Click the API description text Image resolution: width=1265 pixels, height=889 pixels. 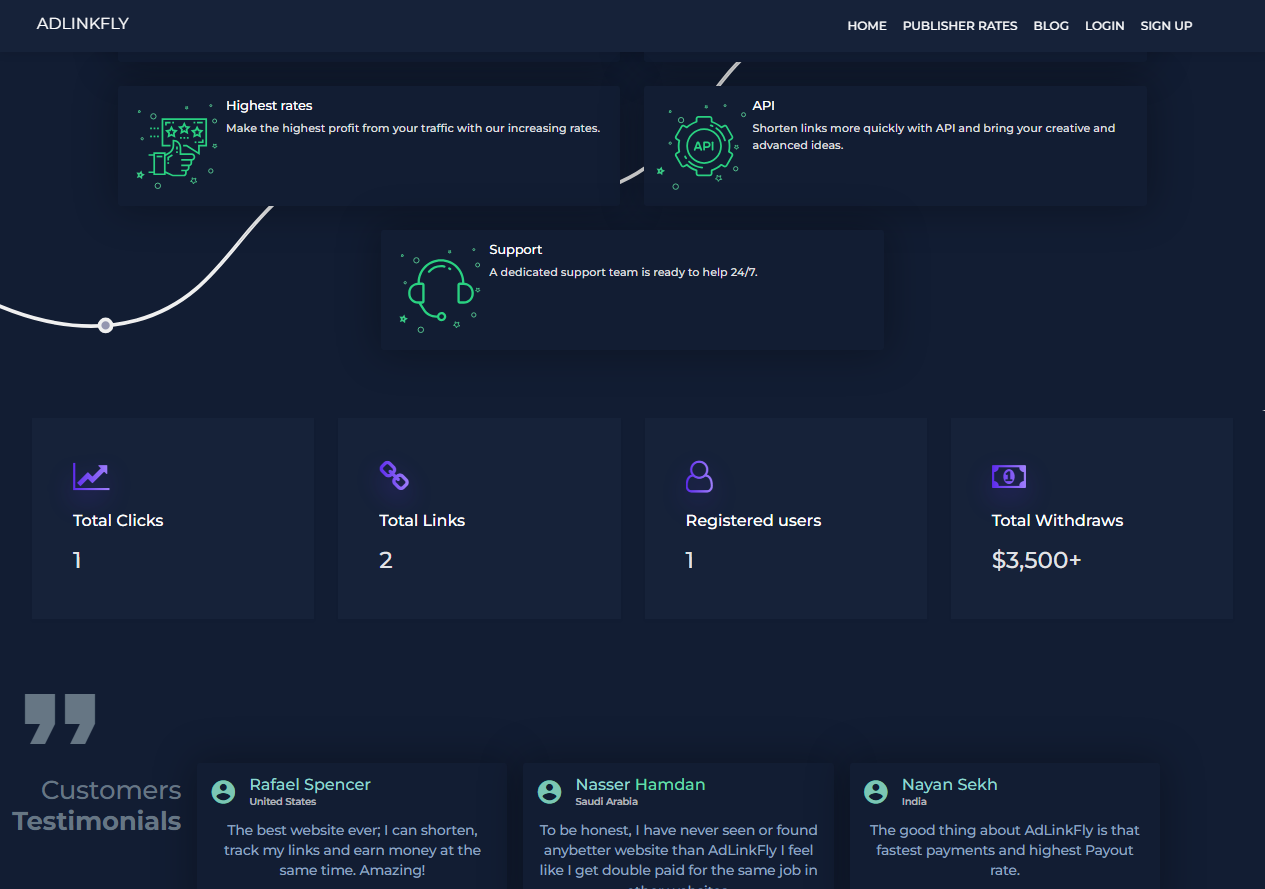tap(934, 137)
